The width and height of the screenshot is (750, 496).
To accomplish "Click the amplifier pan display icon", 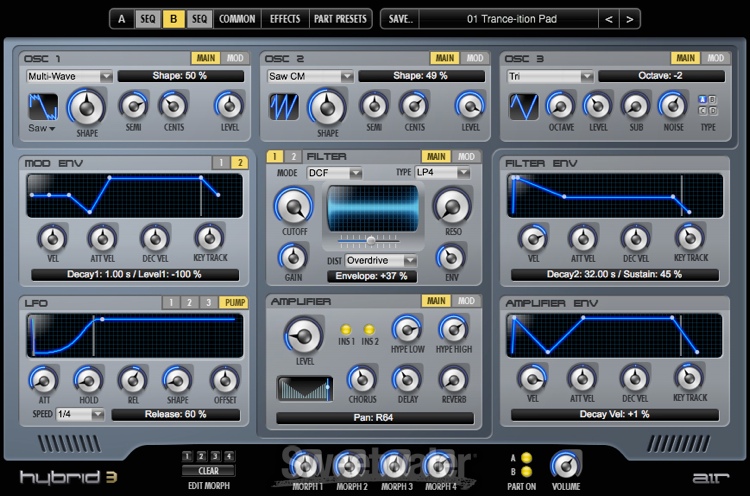I will (305, 388).
